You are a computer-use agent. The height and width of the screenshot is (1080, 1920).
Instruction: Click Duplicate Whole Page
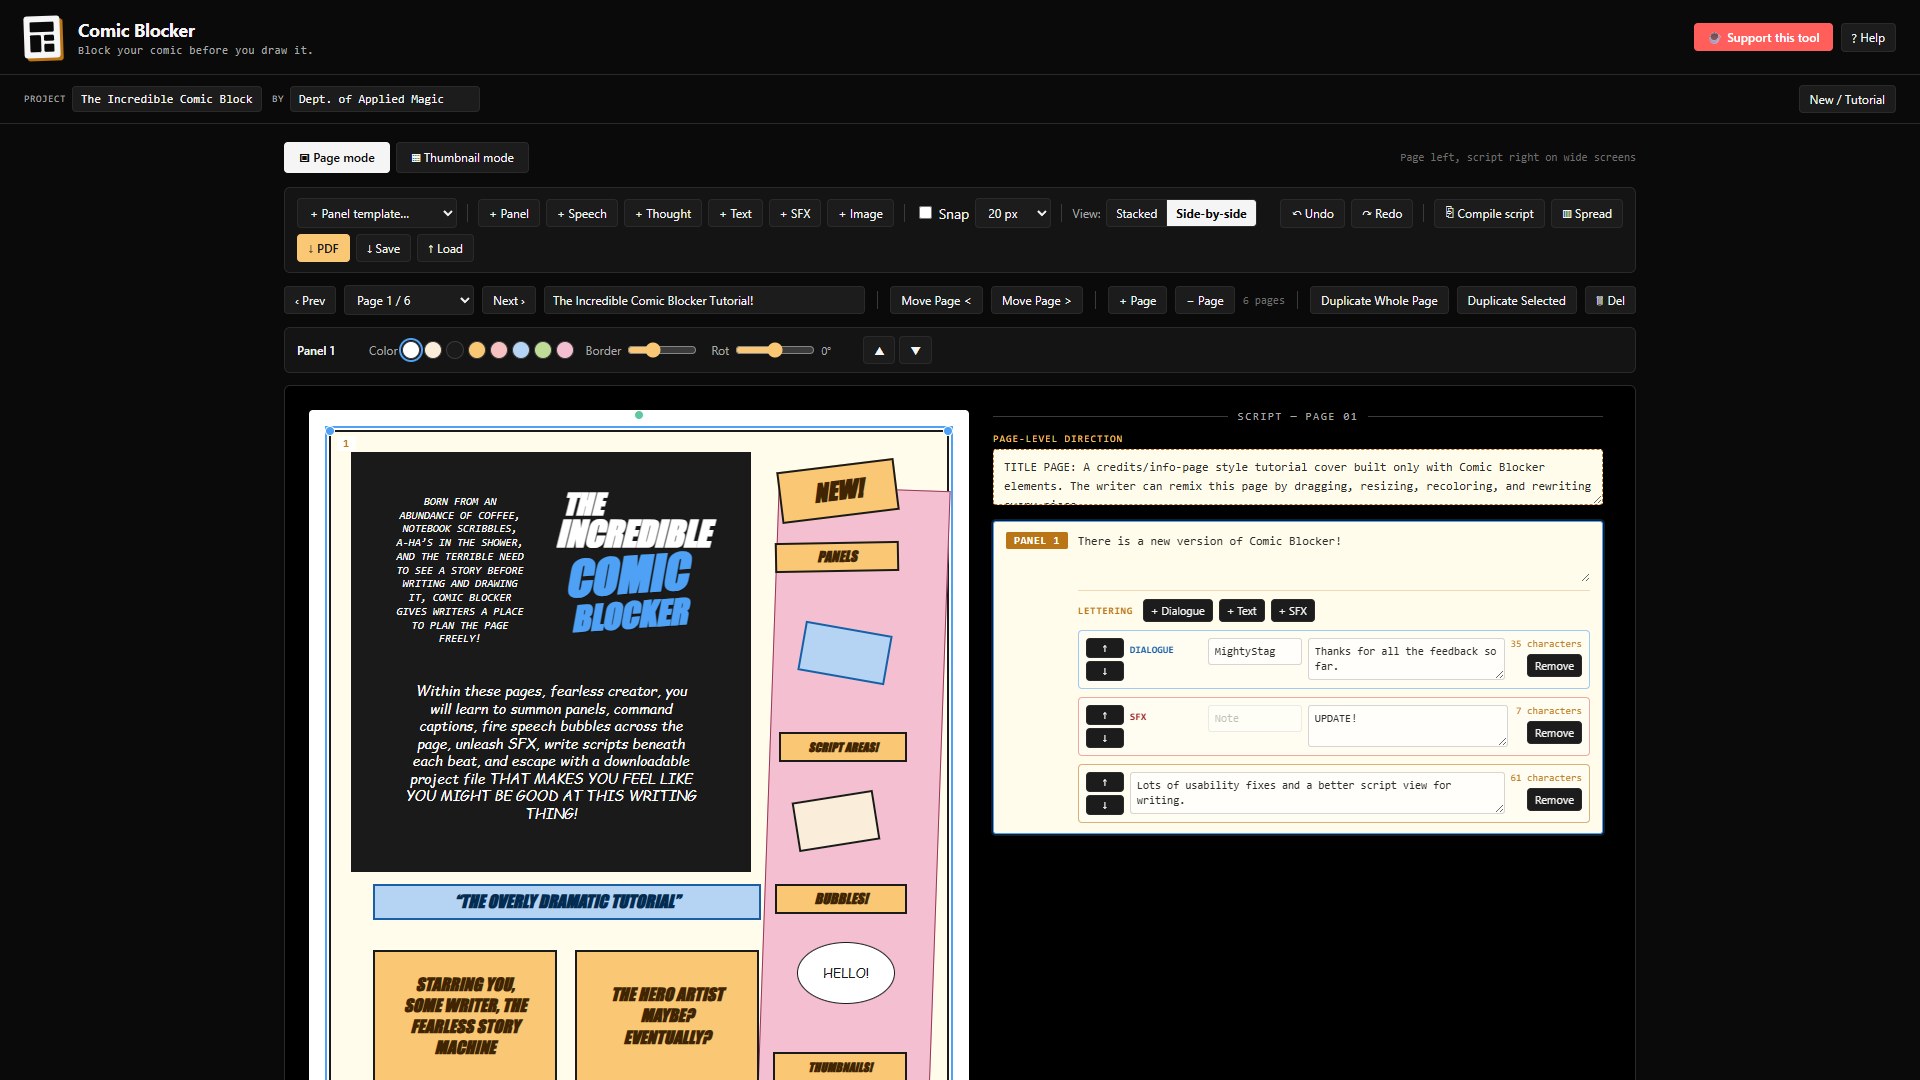pyautogui.click(x=1379, y=301)
